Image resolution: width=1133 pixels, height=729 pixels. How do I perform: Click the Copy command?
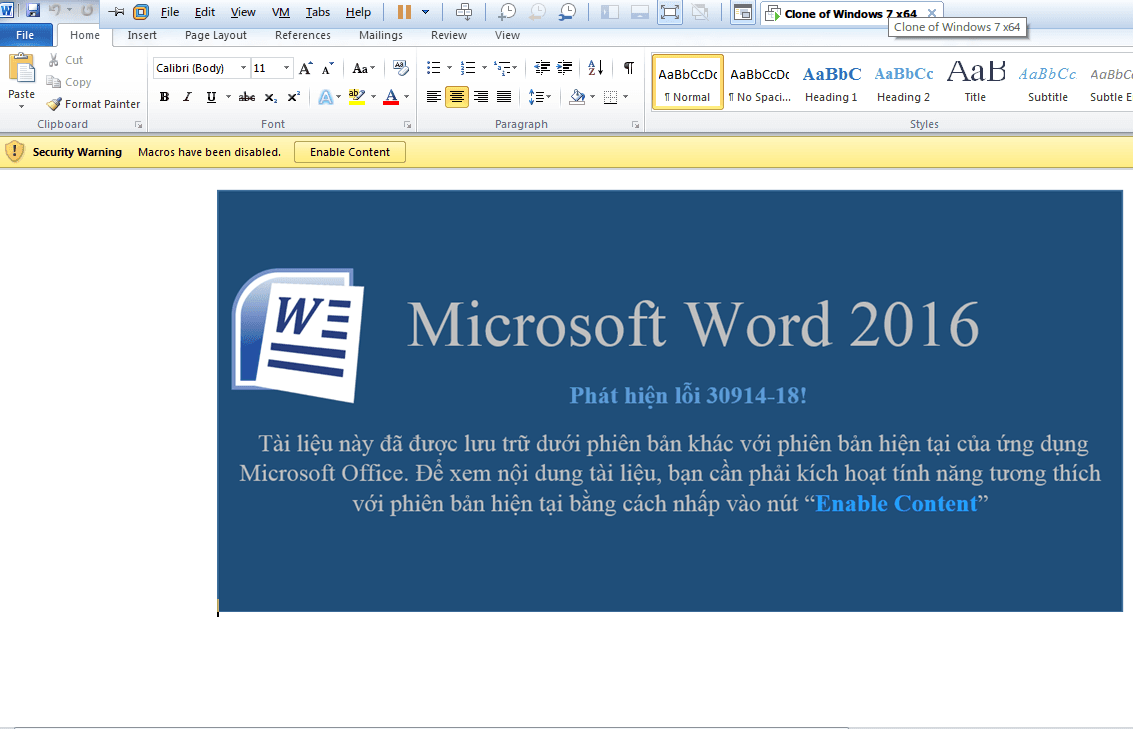69,82
